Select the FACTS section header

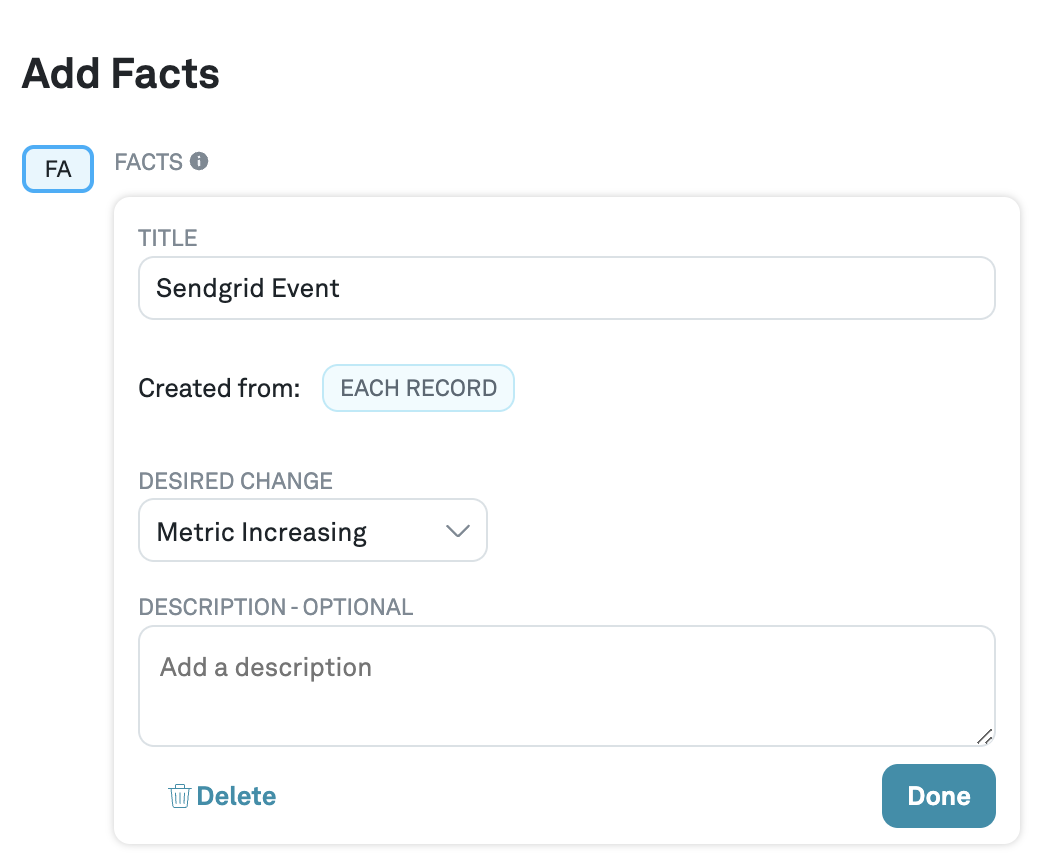point(151,161)
